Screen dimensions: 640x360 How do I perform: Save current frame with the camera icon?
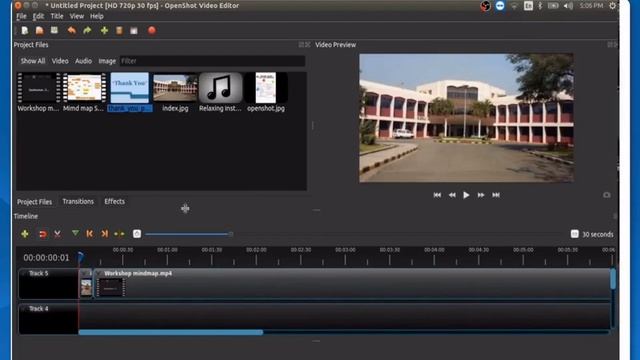click(x=607, y=195)
